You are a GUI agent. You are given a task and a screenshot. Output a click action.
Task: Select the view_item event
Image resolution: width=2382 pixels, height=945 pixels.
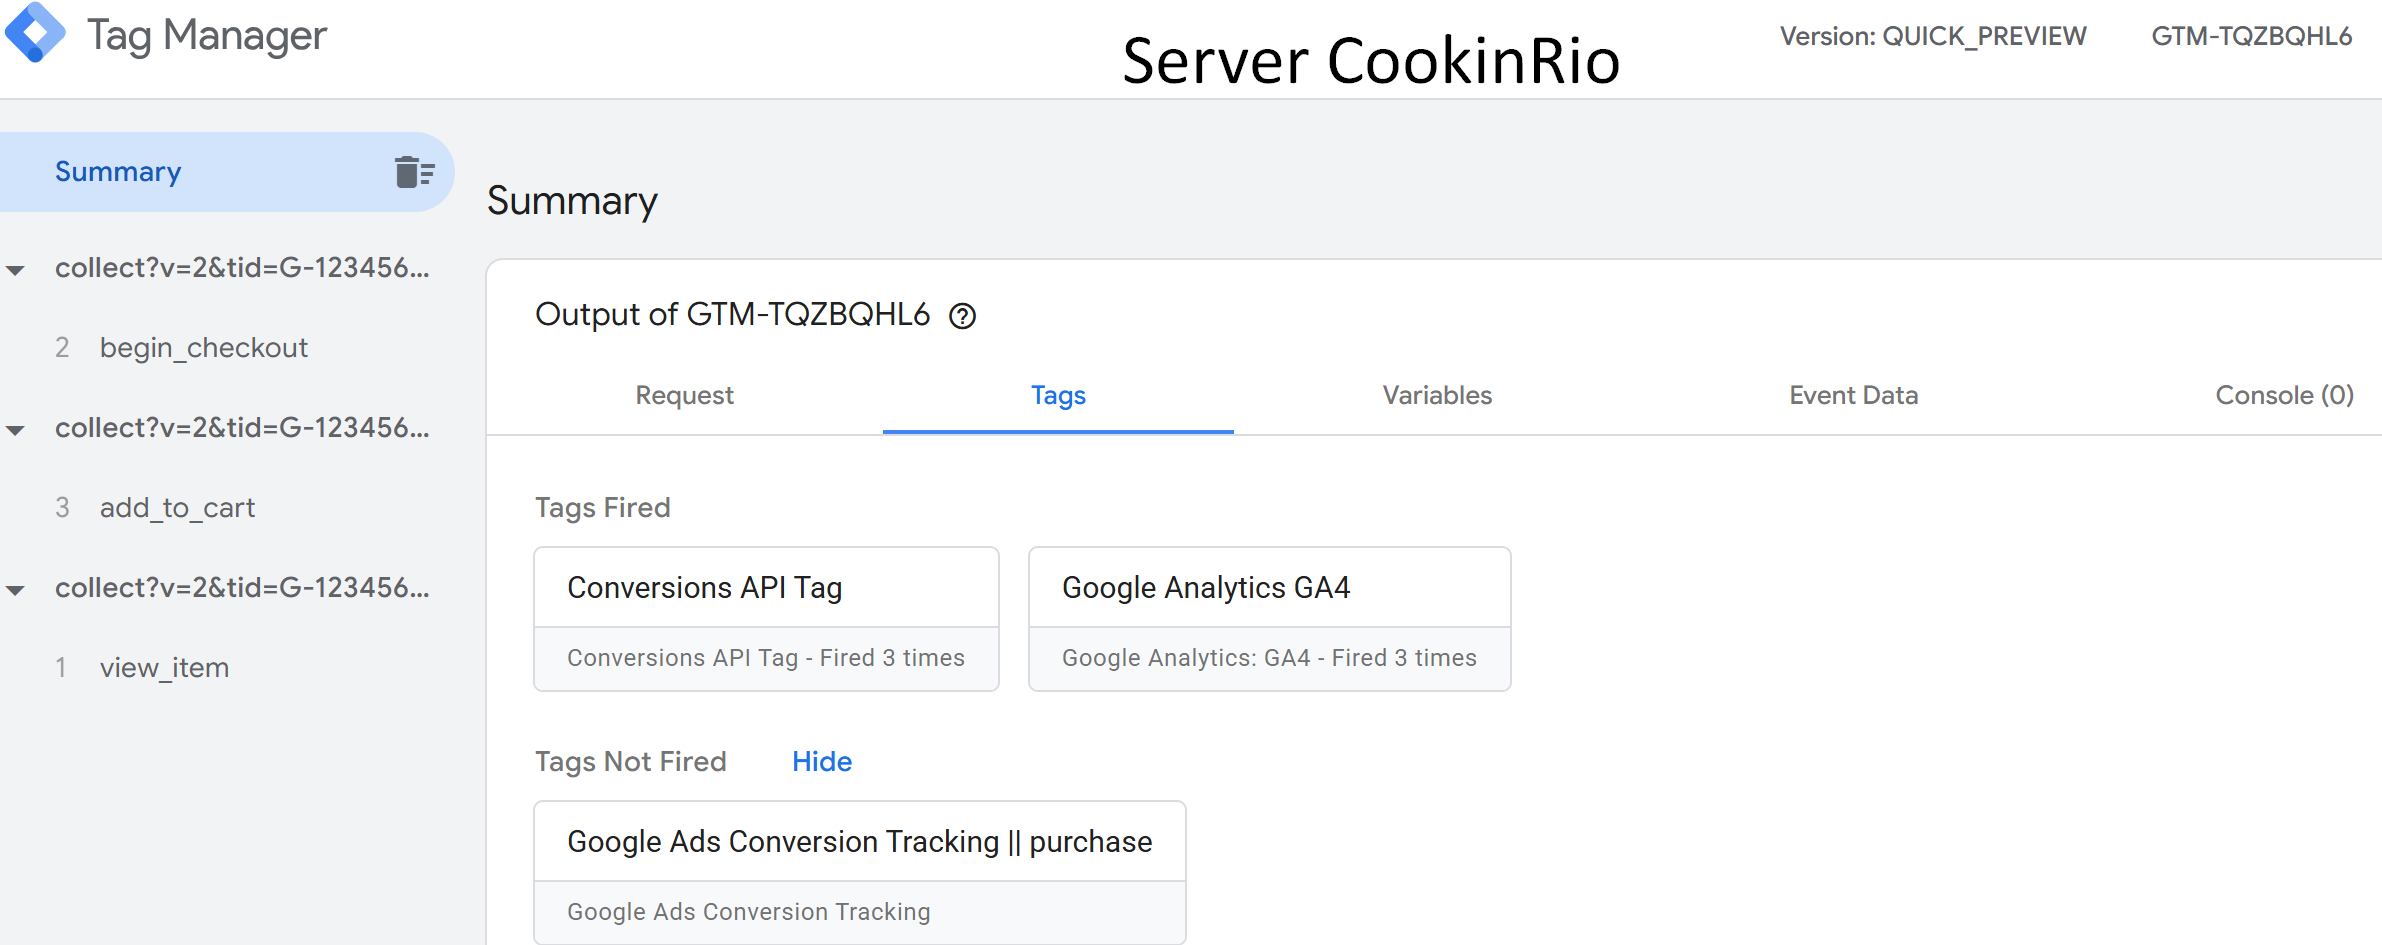[164, 668]
